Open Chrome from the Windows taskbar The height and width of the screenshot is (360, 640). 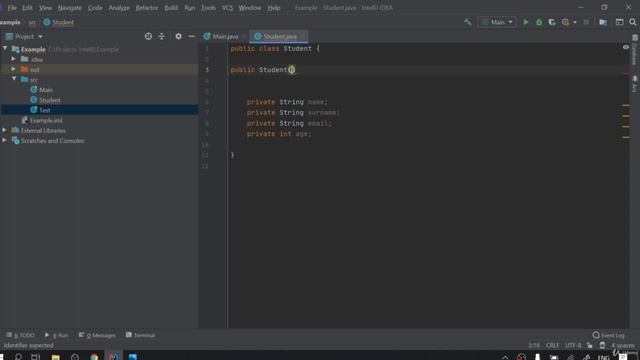pos(94,356)
